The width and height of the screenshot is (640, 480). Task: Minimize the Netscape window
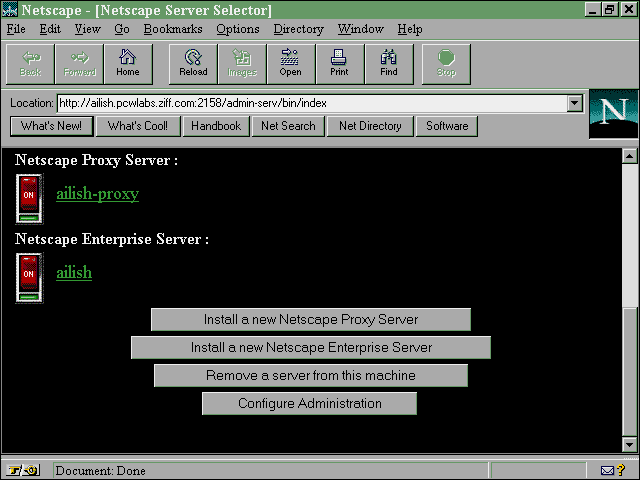[592, 10]
